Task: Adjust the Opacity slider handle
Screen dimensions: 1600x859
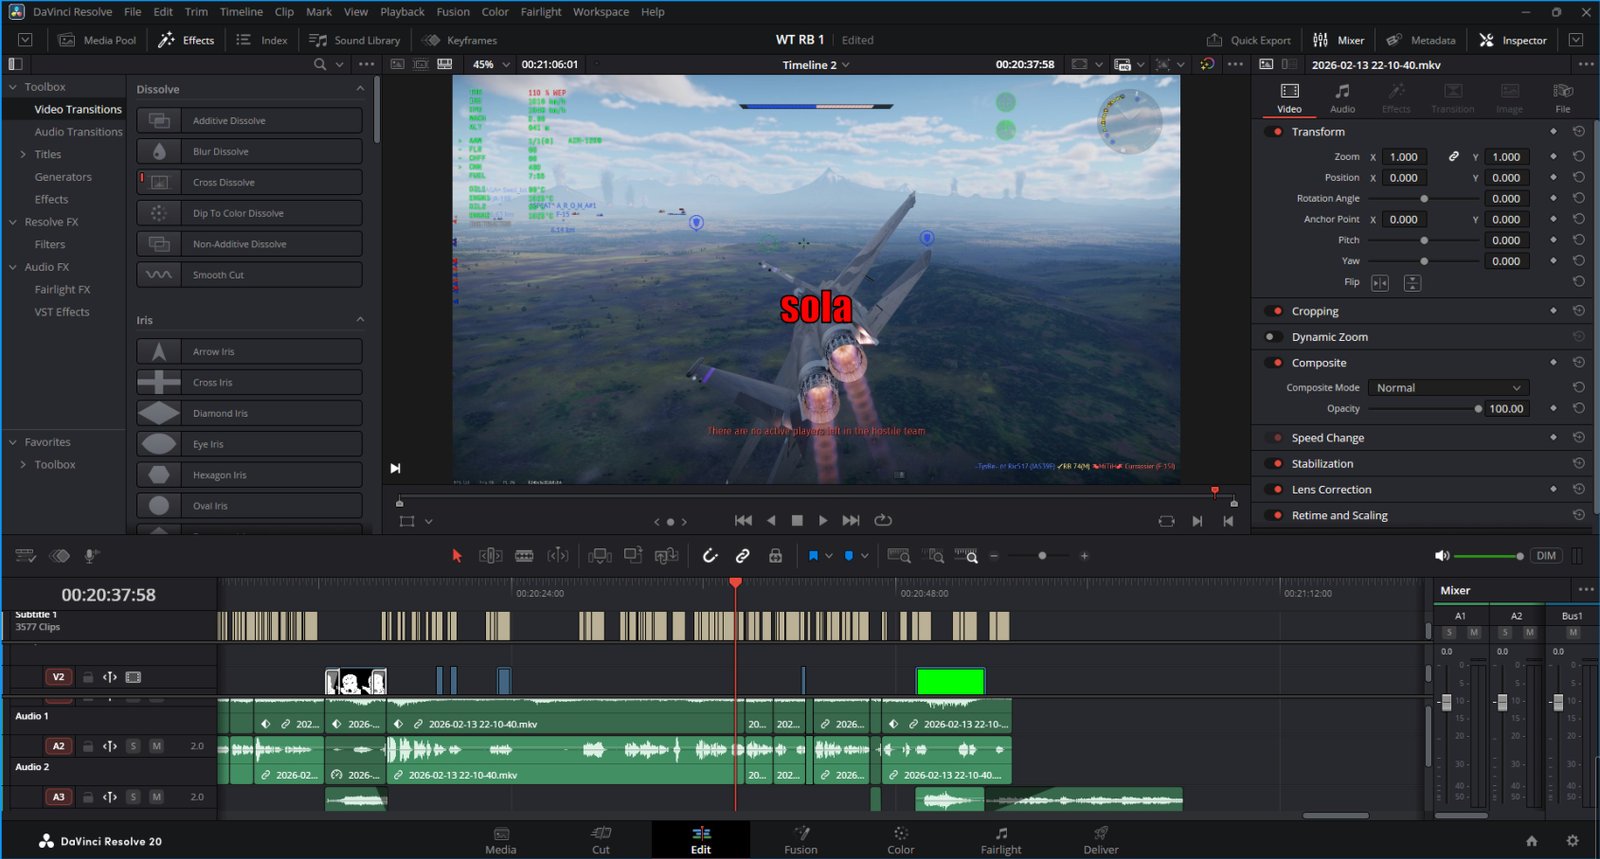Action: pos(1478,409)
